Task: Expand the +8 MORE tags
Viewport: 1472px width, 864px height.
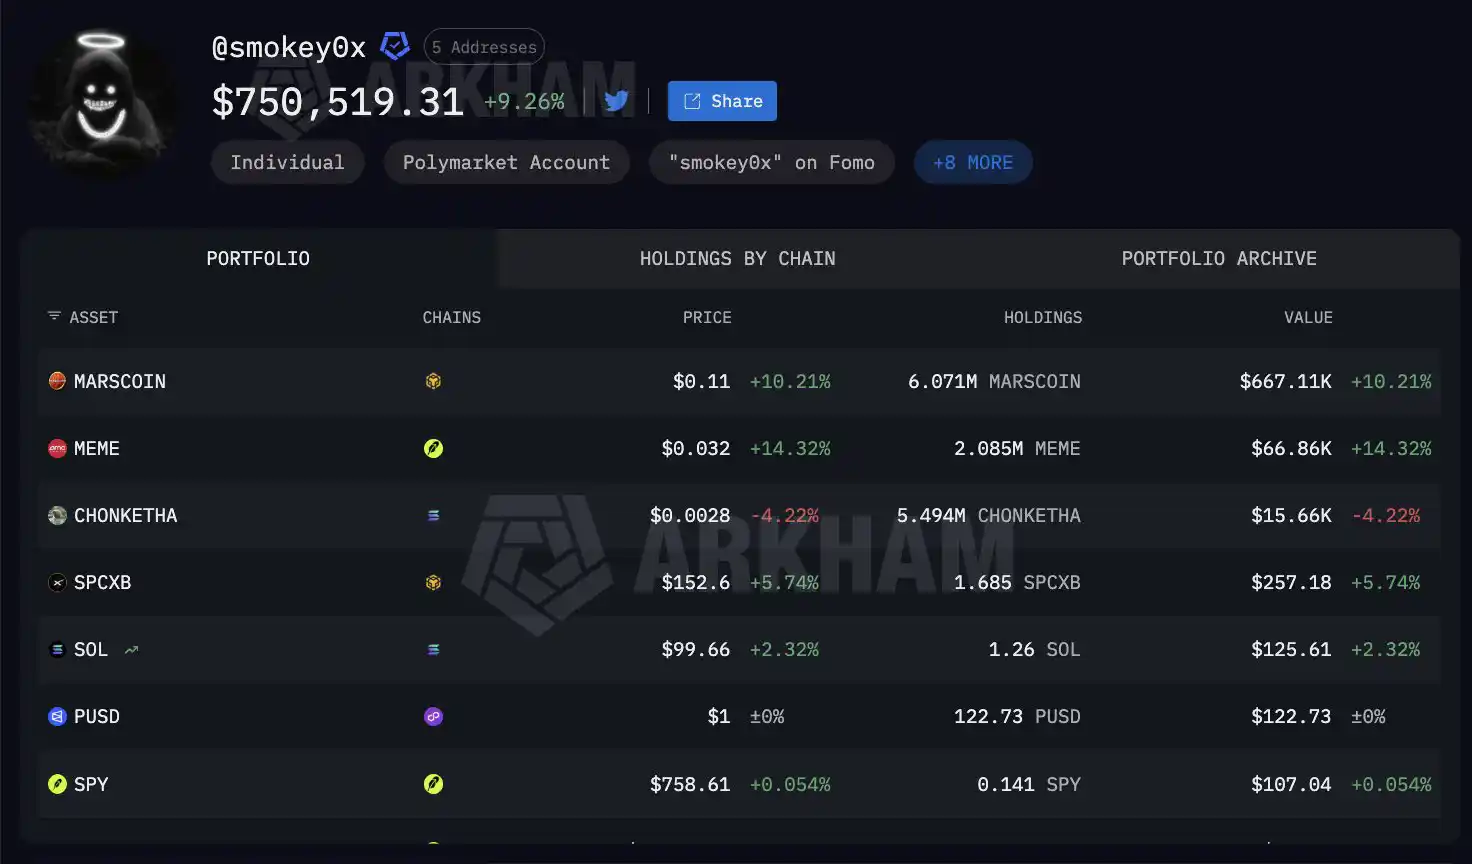Action: 973,162
